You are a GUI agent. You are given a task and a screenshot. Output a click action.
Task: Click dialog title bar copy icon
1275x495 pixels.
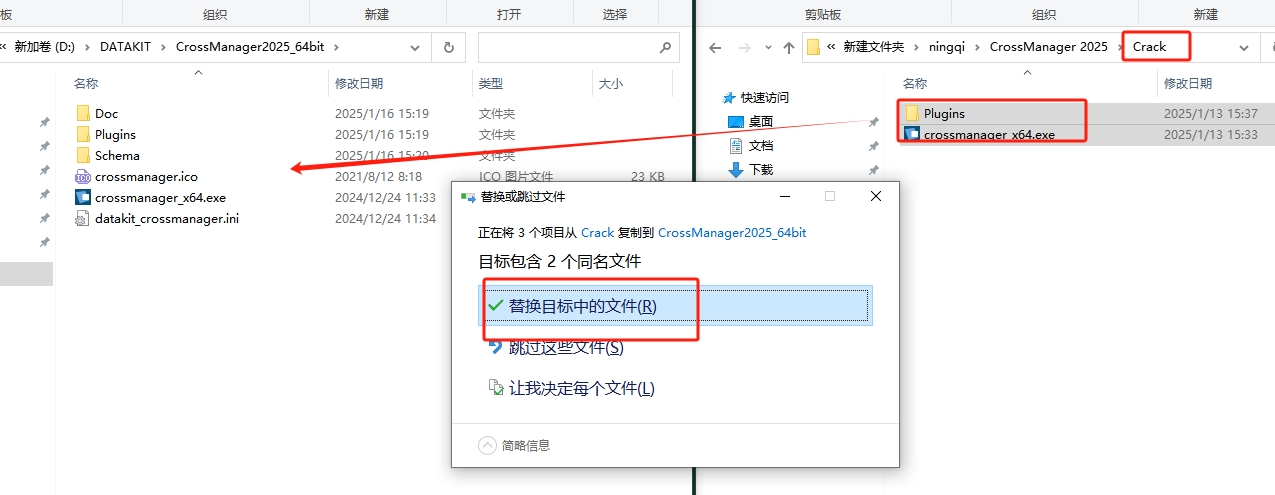(468, 197)
